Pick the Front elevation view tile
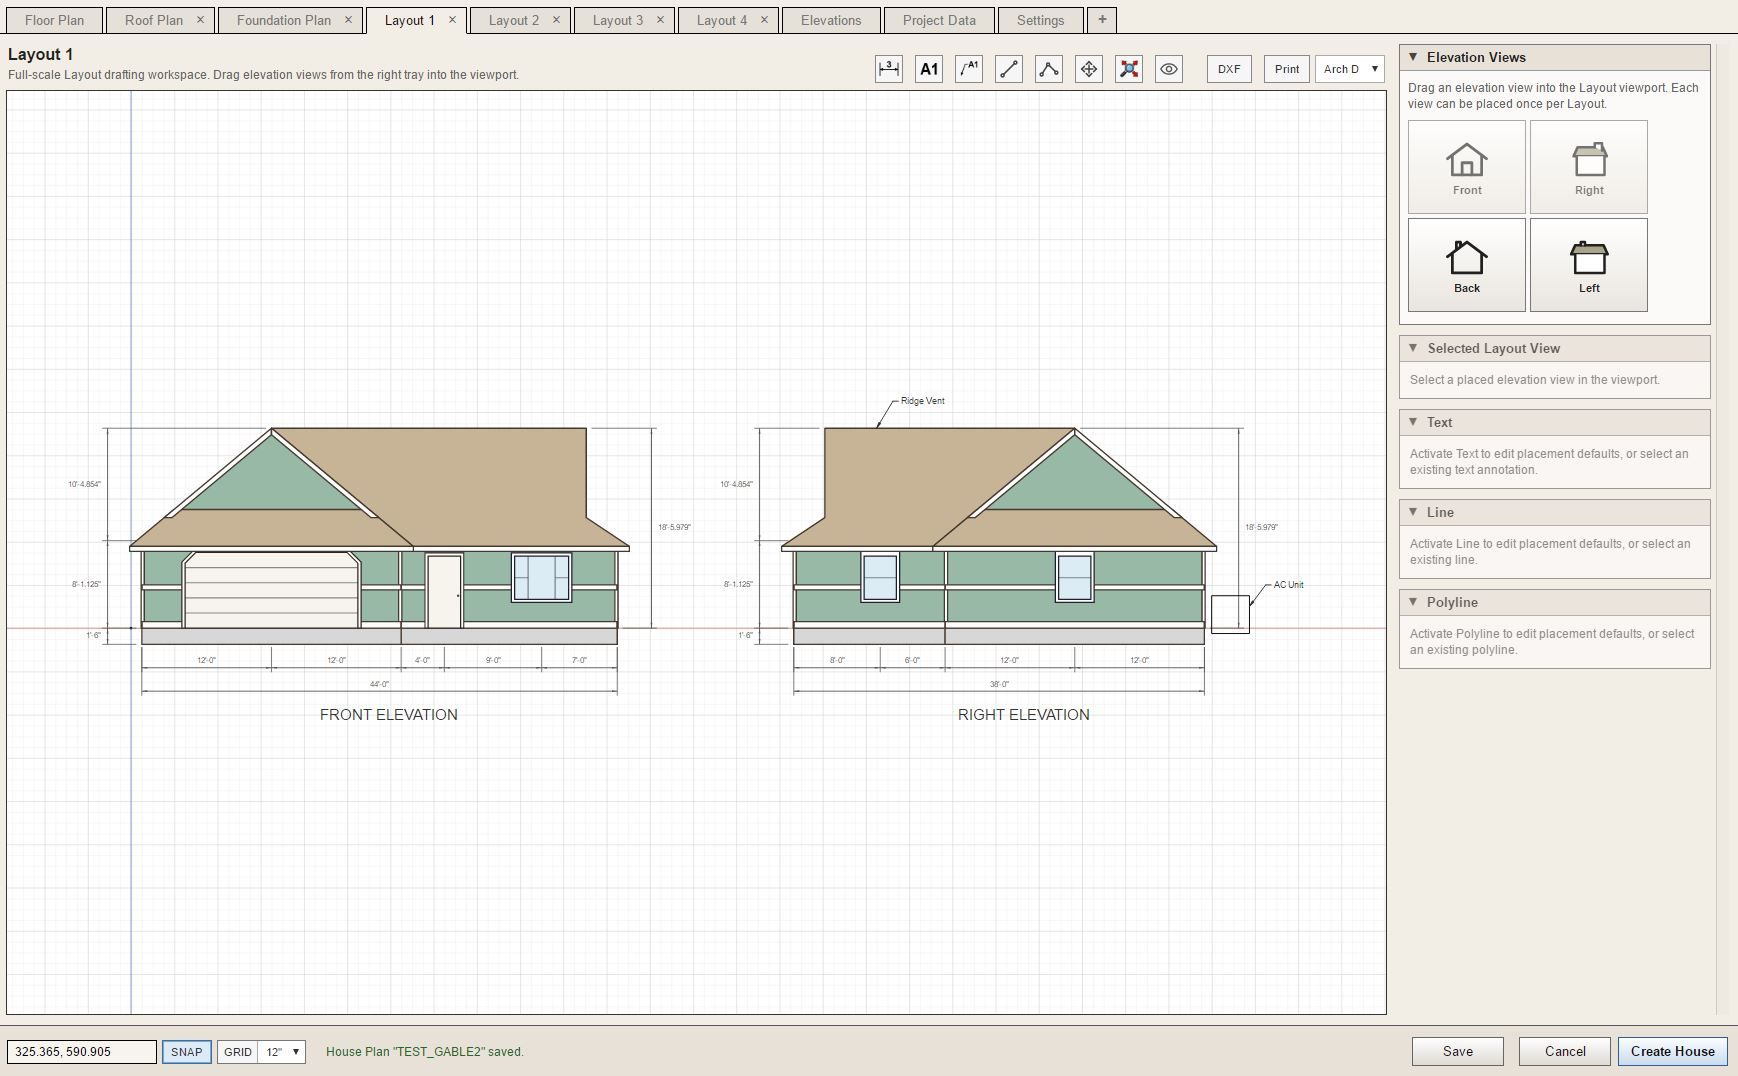This screenshot has height=1076, width=1738. pyautogui.click(x=1467, y=167)
